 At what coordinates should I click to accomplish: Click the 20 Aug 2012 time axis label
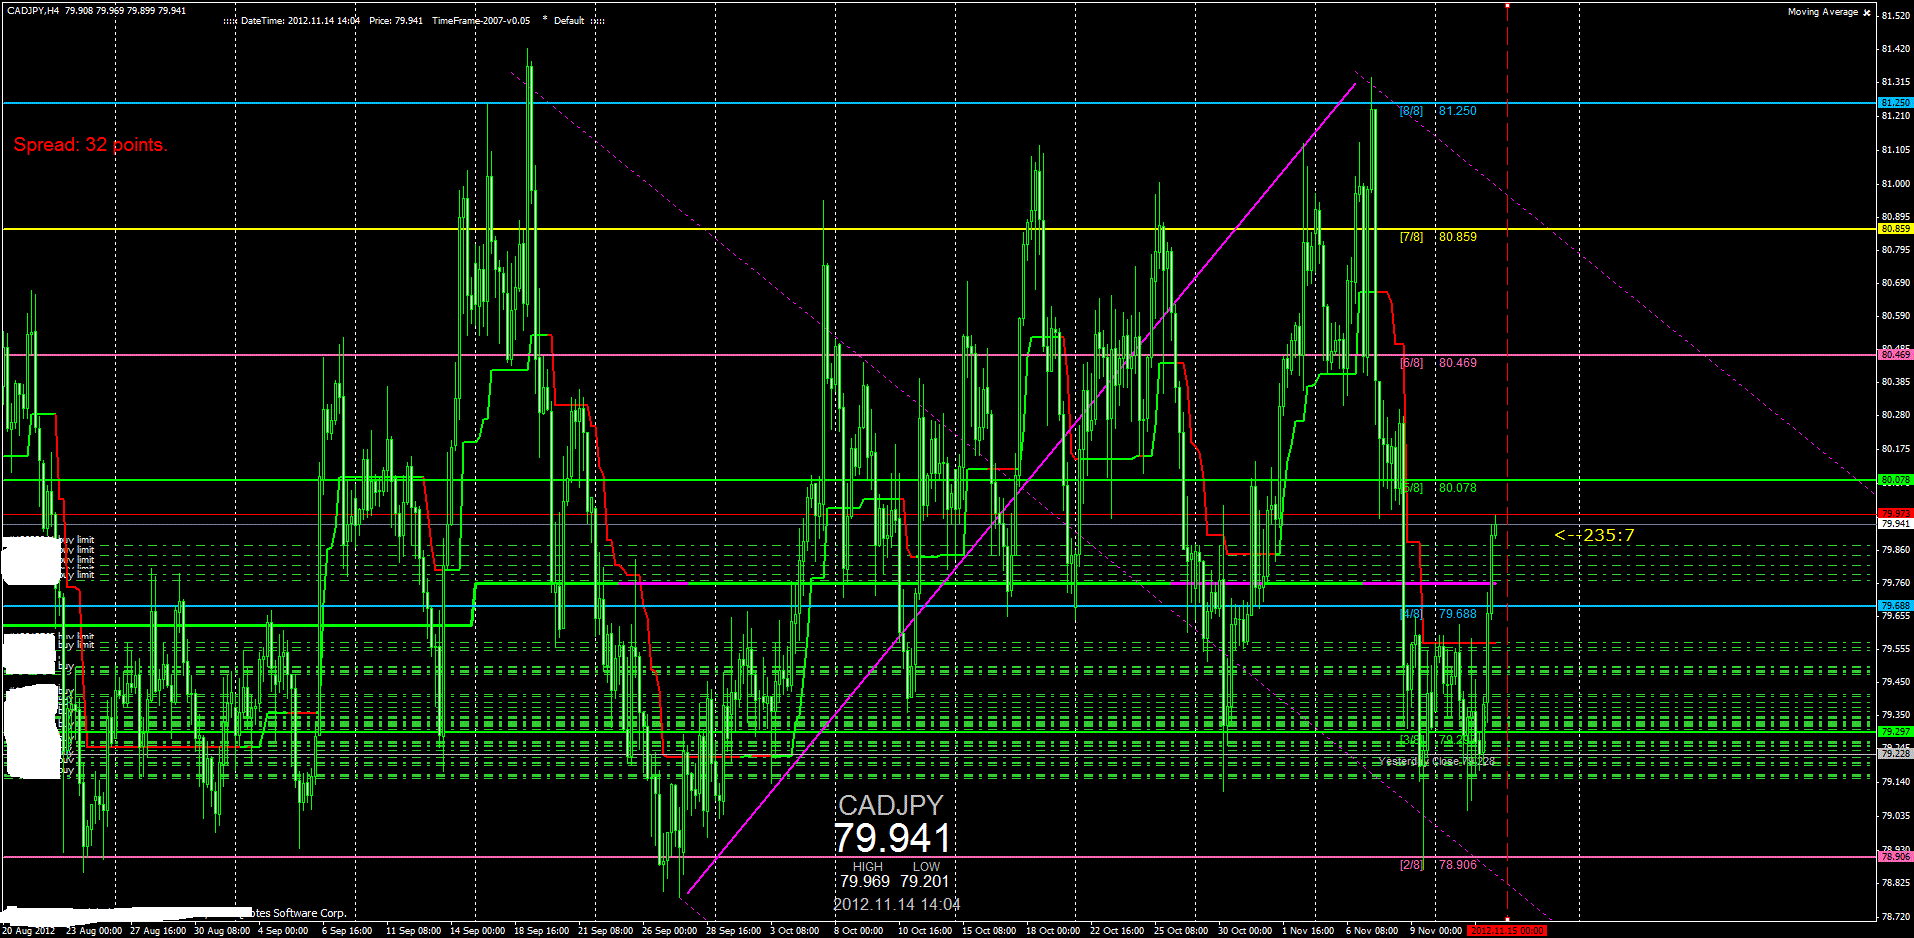pos(28,931)
